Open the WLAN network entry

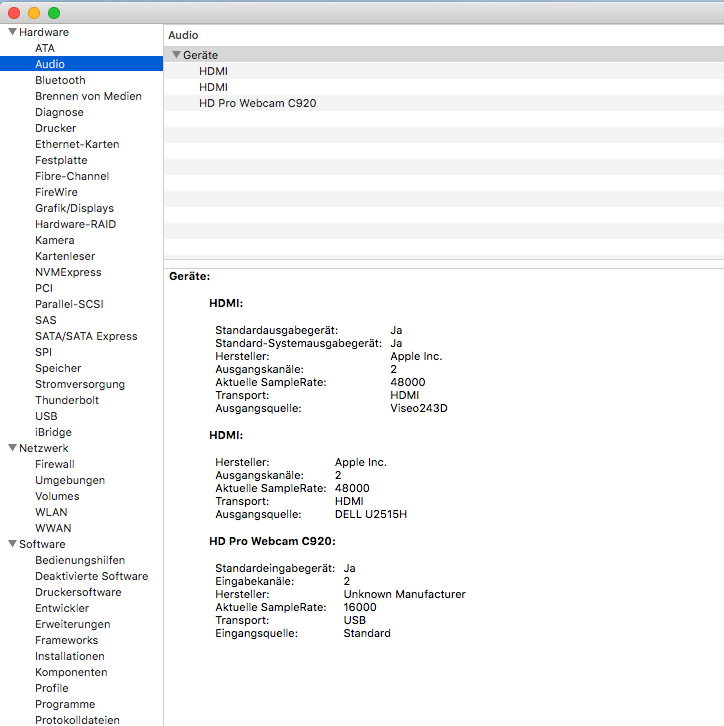pos(51,512)
